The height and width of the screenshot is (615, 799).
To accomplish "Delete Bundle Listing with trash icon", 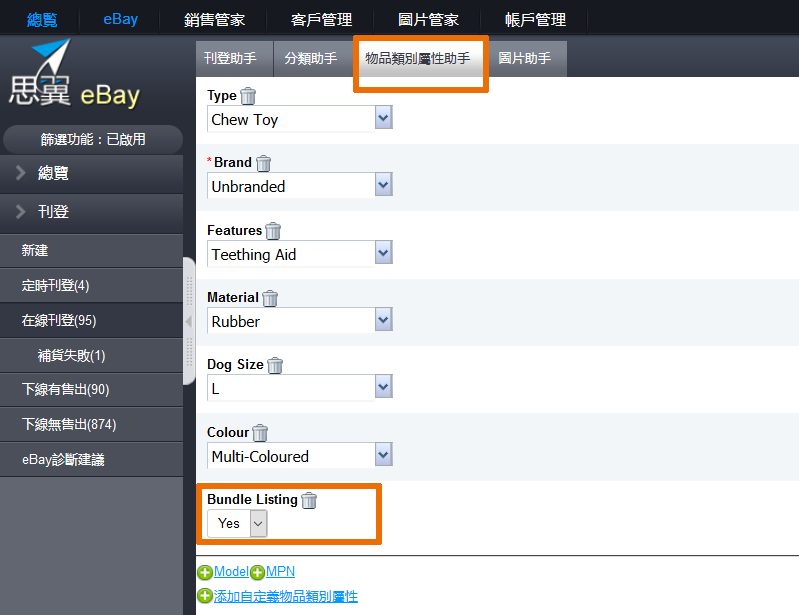I will (309, 500).
